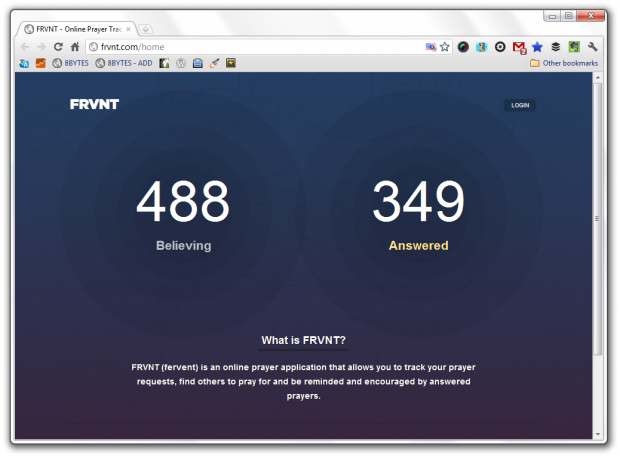Open the yellow framed picture bookmark icon

point(231,63)
